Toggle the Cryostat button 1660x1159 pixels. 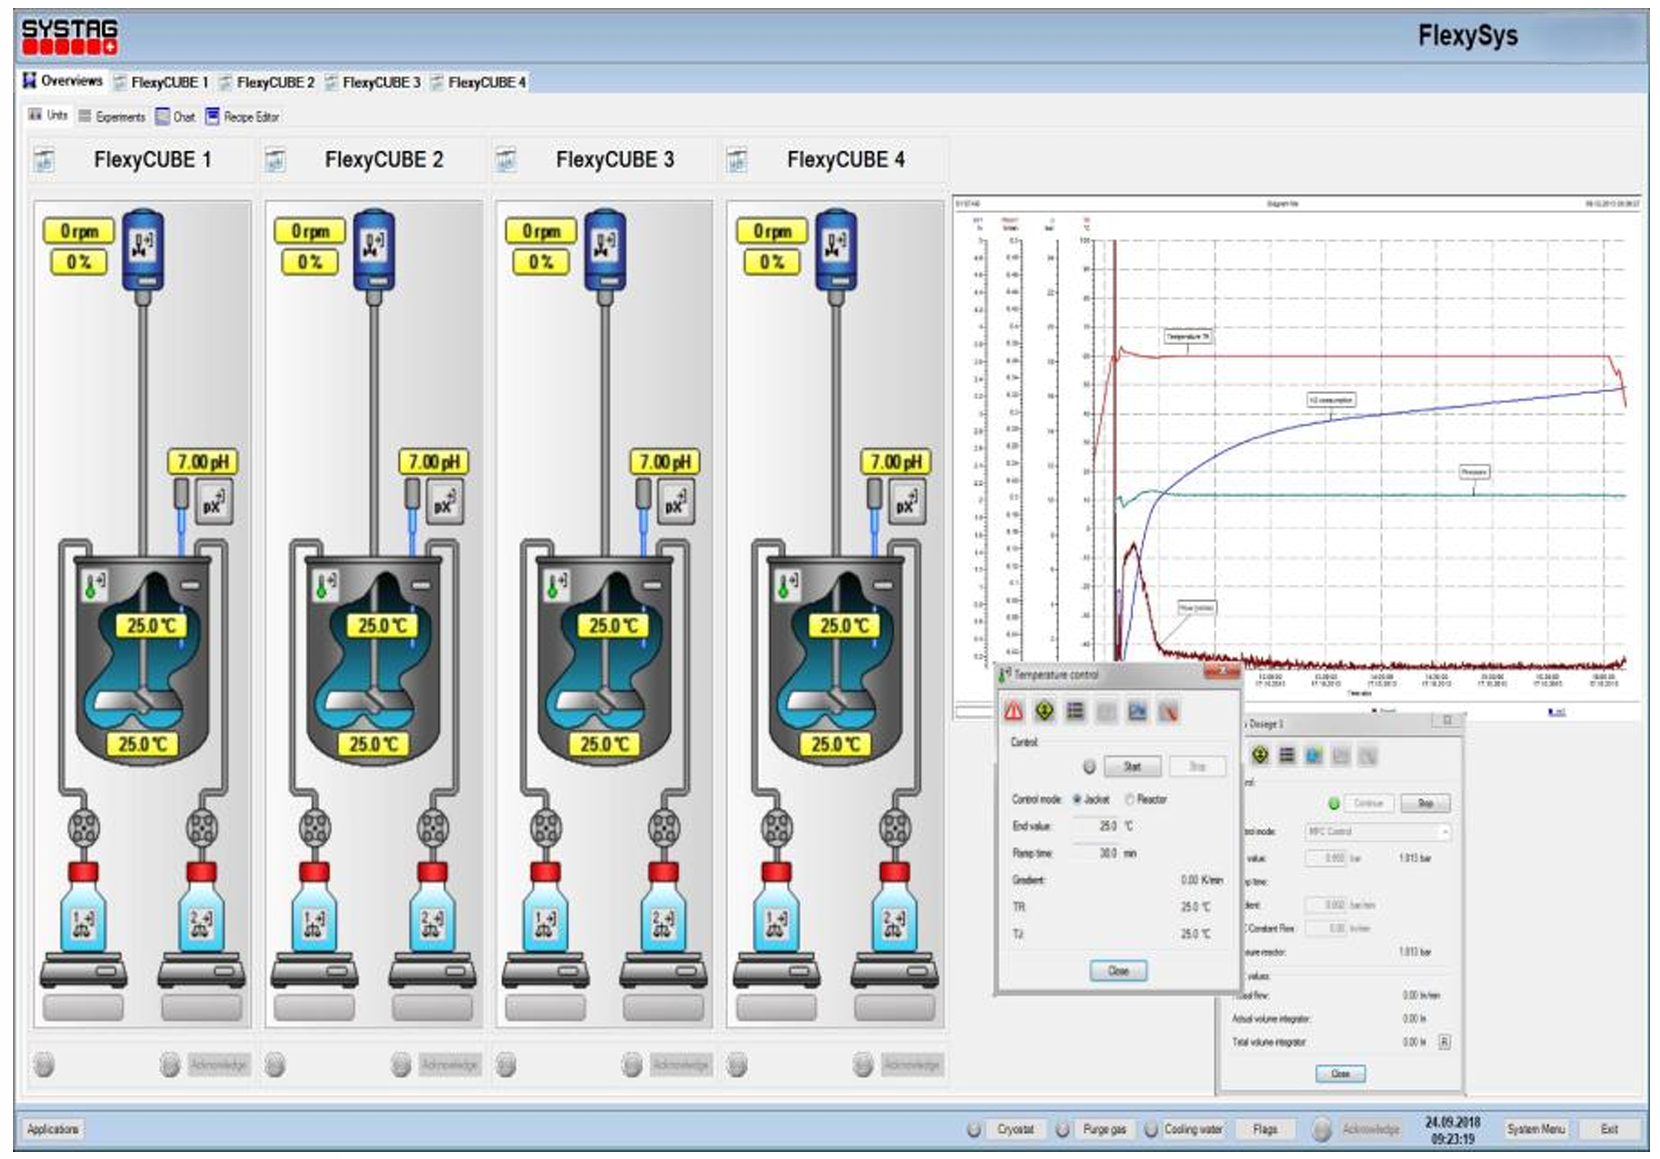1015,1129
